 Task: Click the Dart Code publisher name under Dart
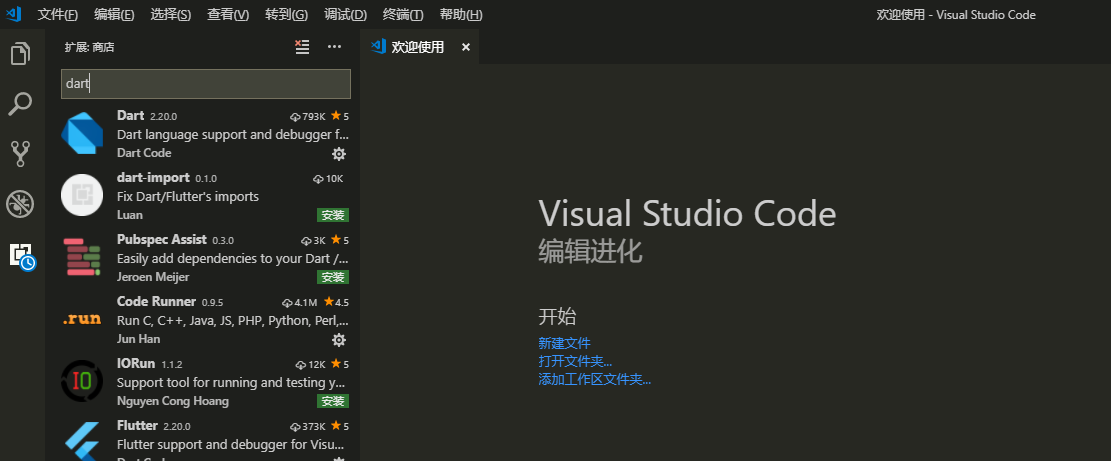(x=144, y=153)
